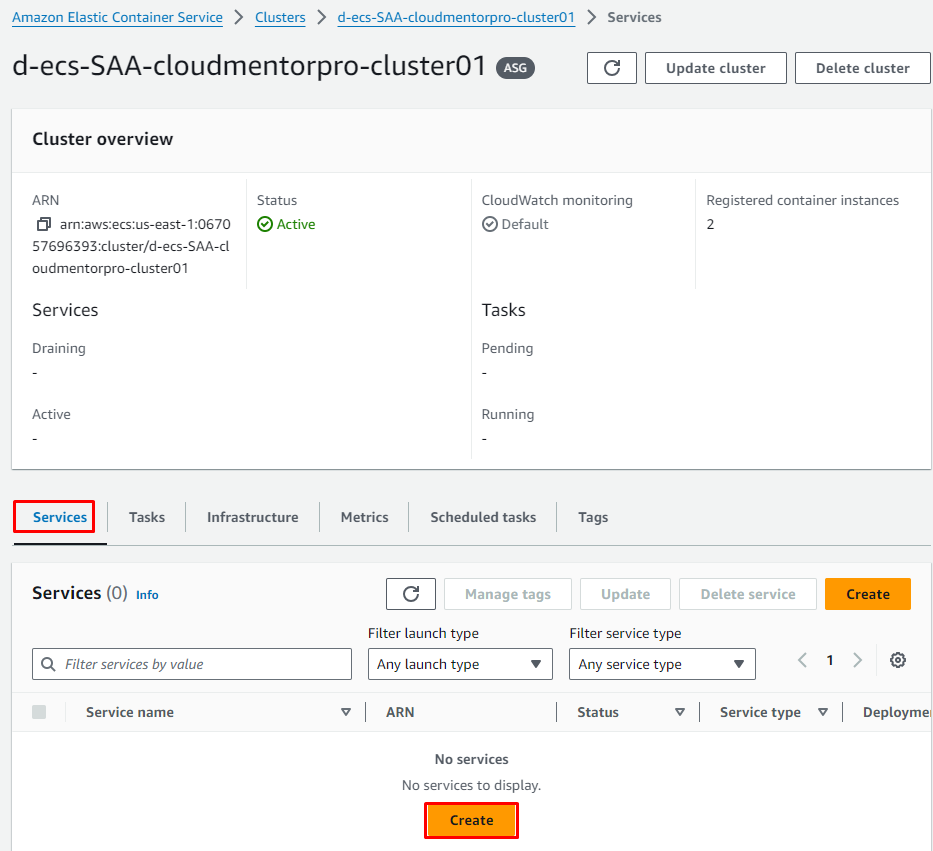933x851 pixels.
Task: Open services table preferences gear
Action: tap(898, 660)
